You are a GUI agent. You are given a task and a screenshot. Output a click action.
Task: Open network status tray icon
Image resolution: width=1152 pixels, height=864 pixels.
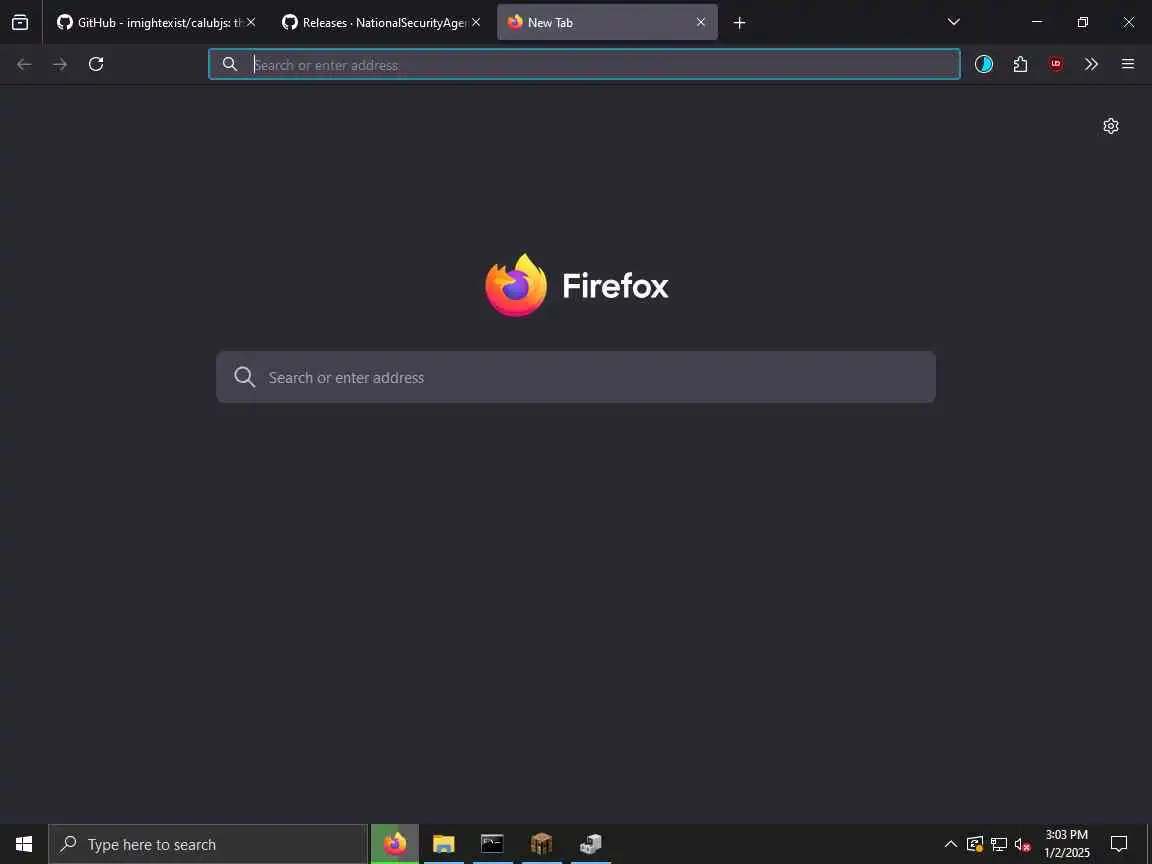(999, 844)
